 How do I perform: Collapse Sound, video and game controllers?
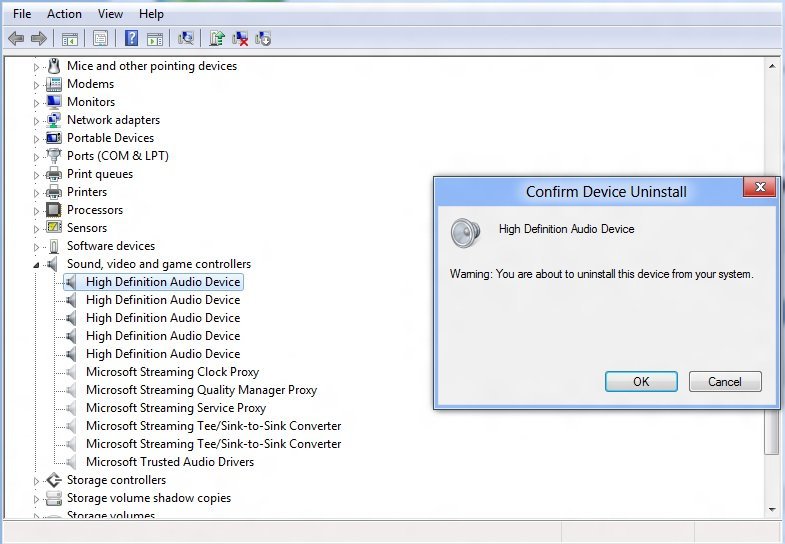[37, 265]
